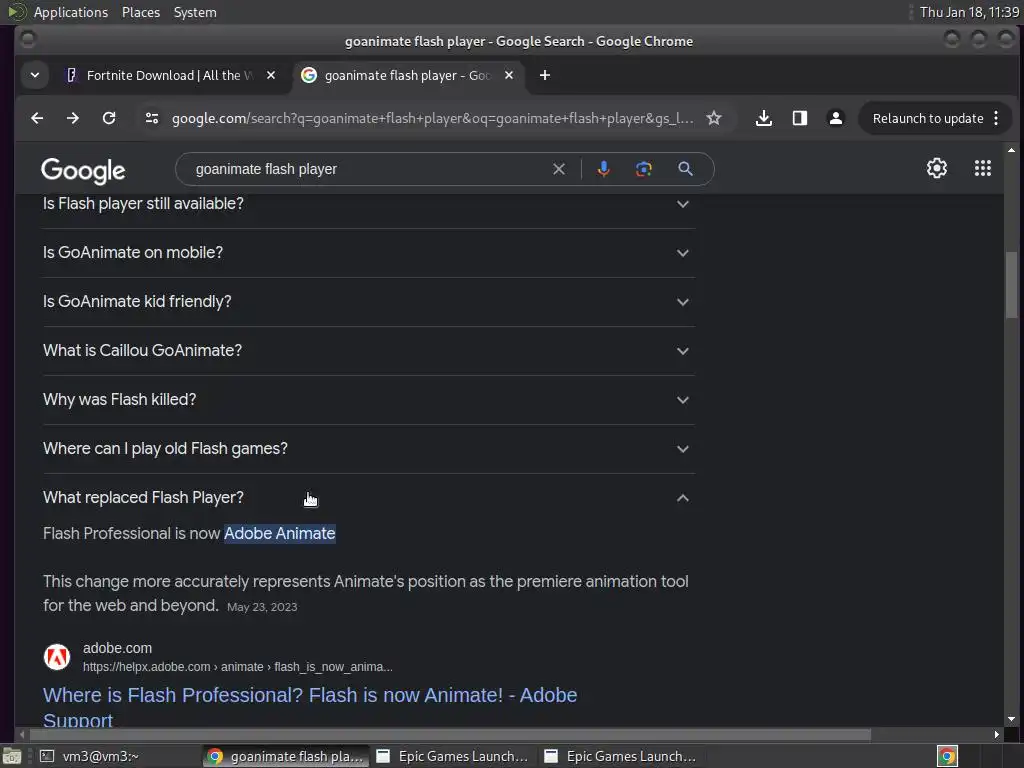Expand 'Why was Flash killed?' question
Screen dimensions: 1024x768
[369, 400]
